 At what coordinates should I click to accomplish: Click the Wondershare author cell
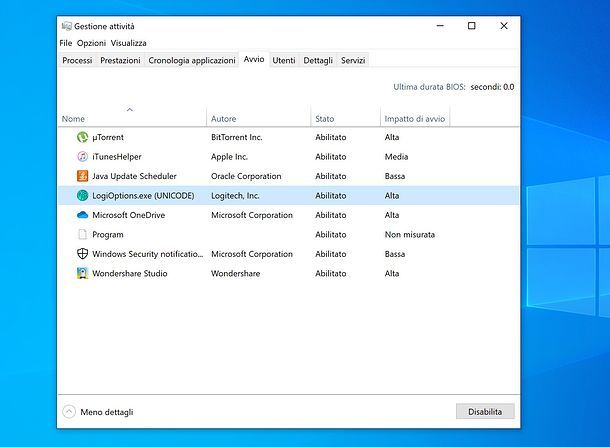point(235,273)
